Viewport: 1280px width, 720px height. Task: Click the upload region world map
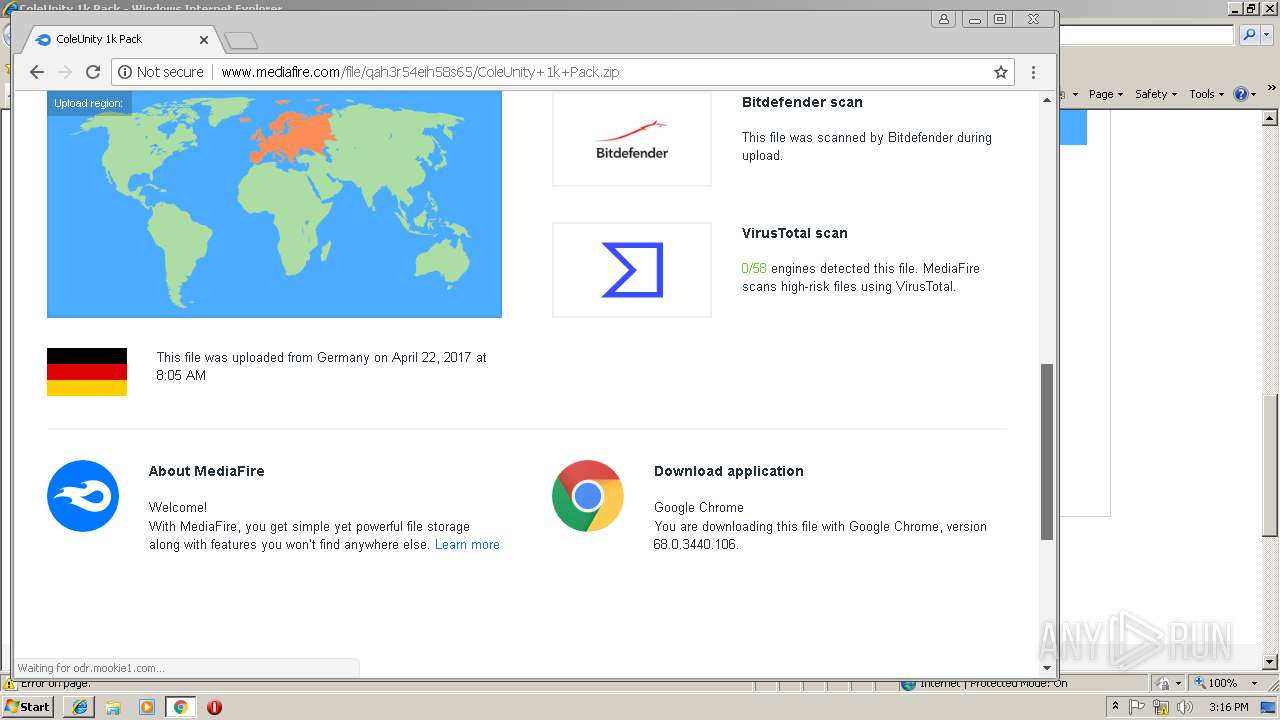point(274,205)
